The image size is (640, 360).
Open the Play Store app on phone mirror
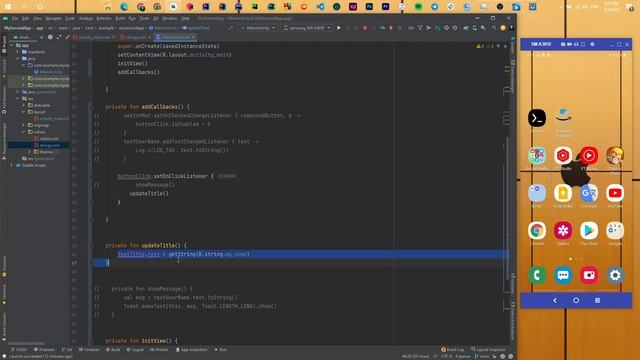[x=589, y=231]
